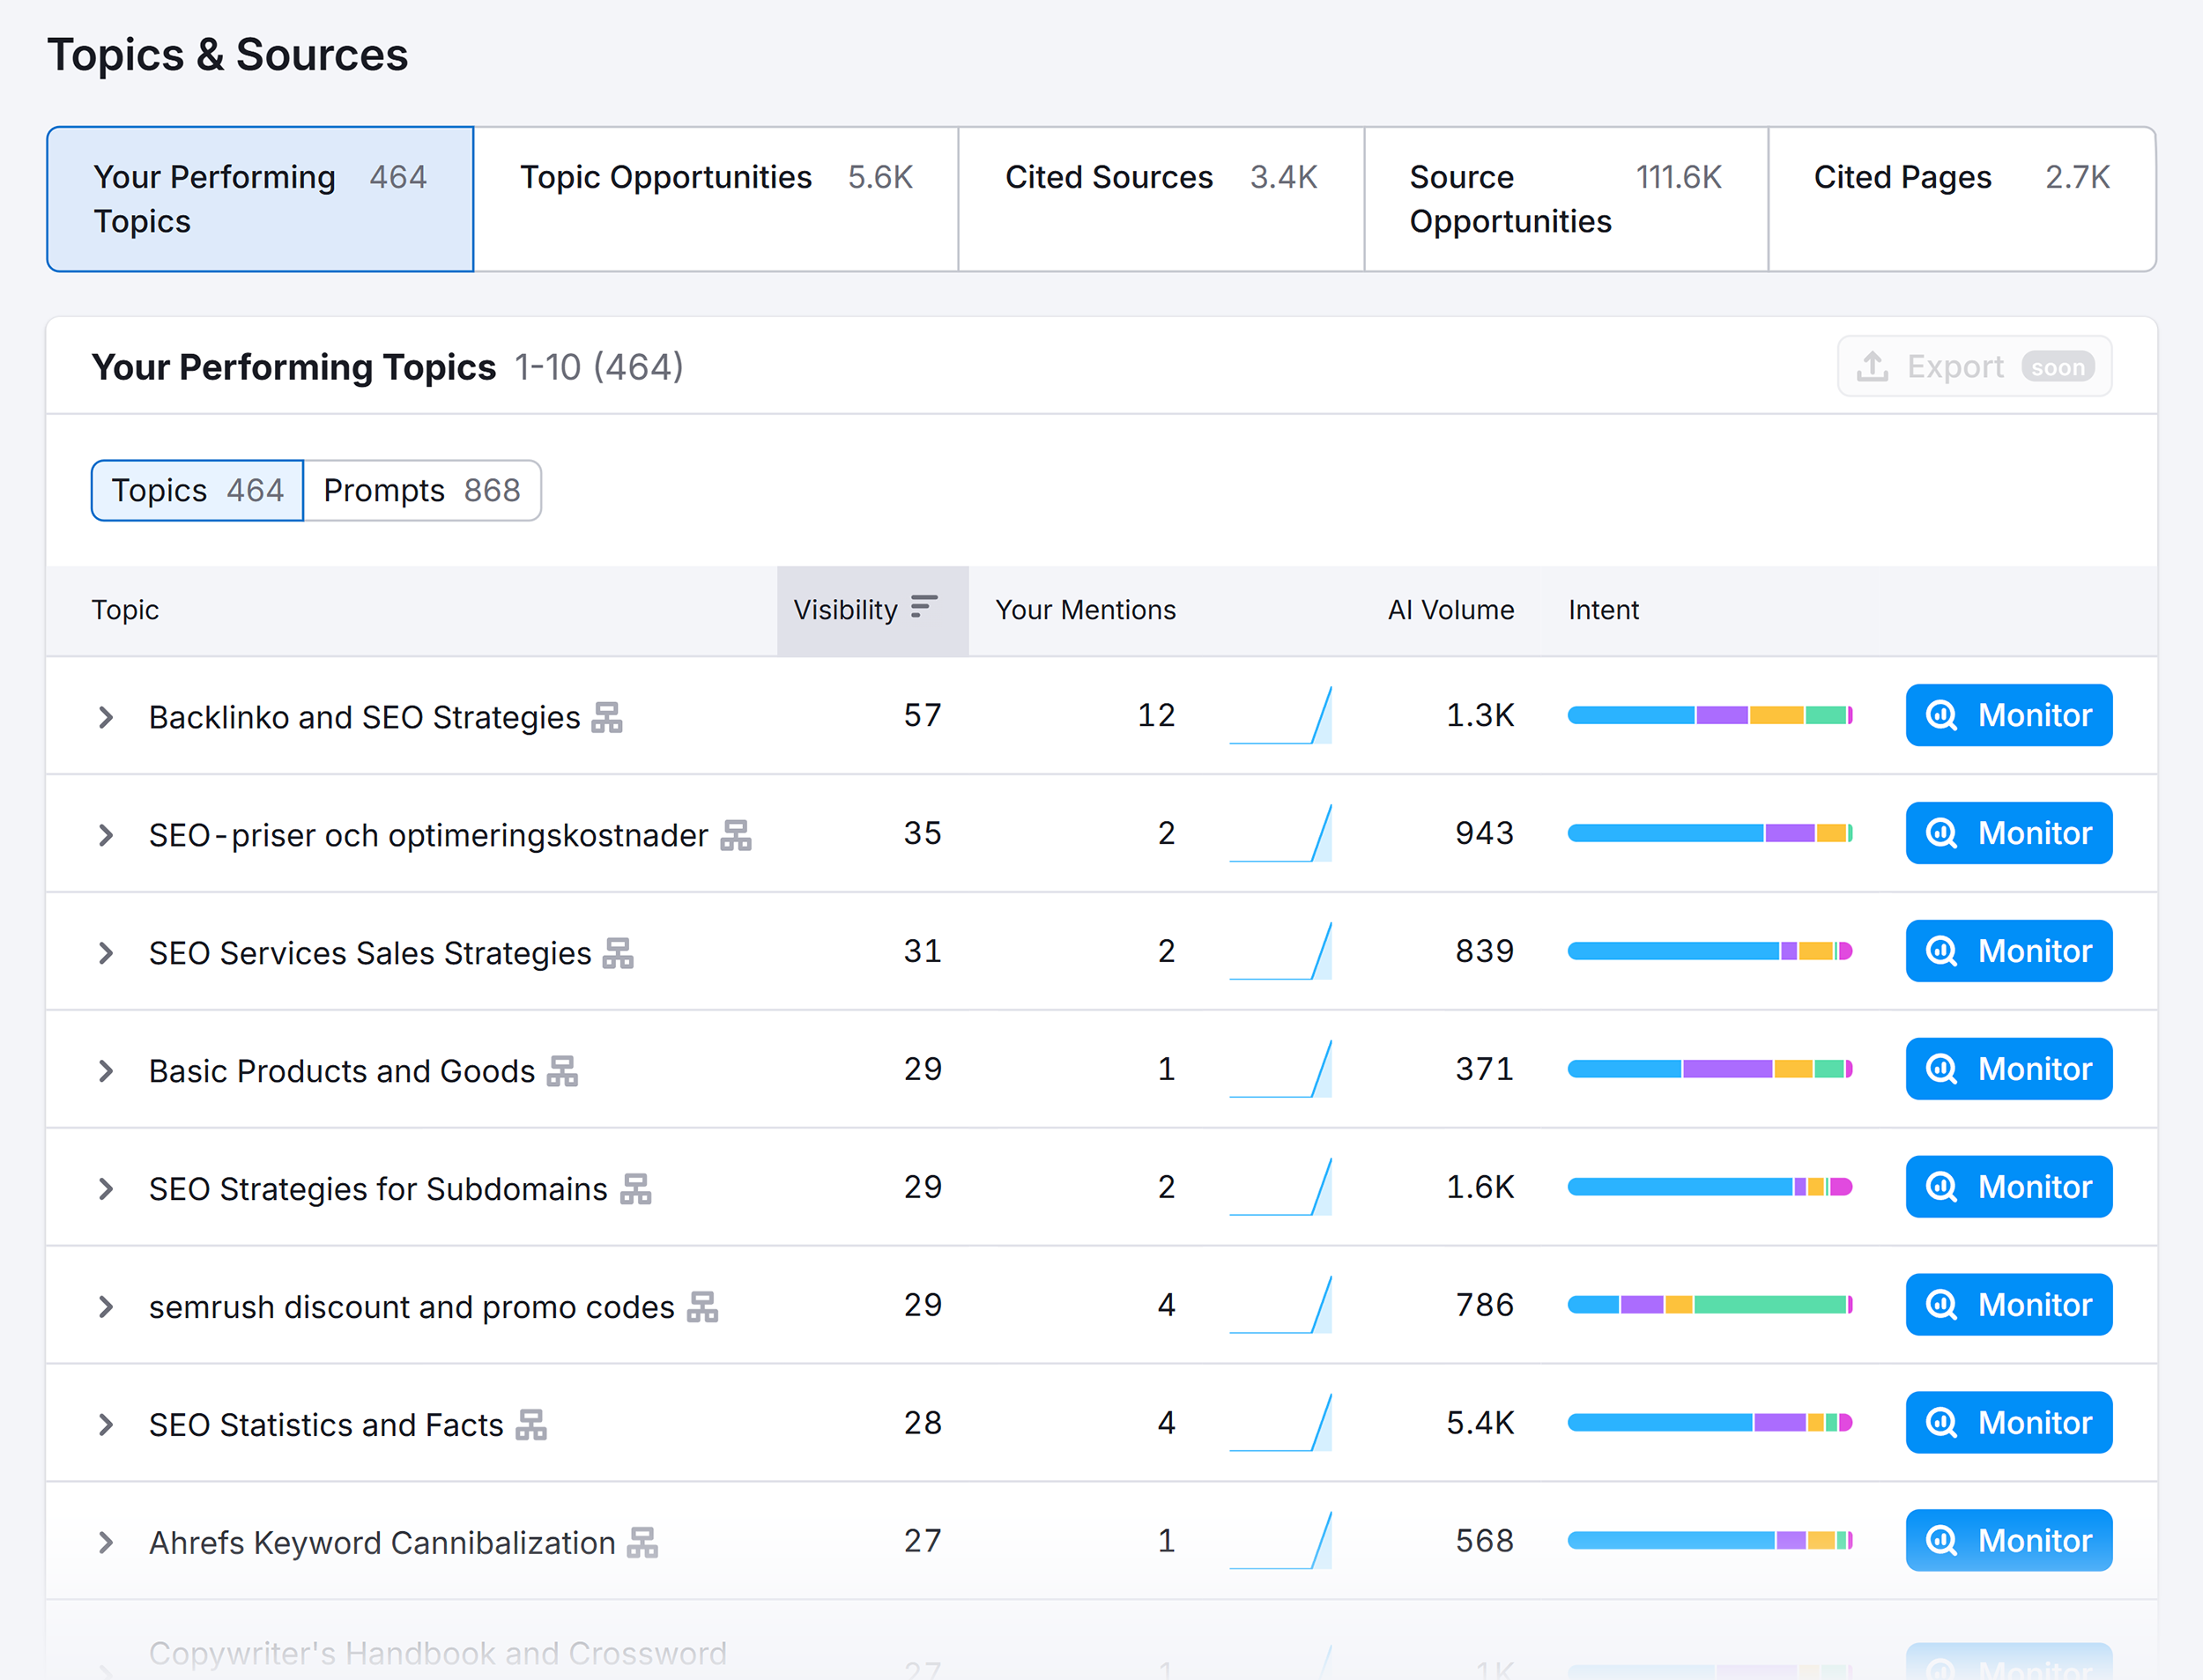
Task: Click the hierarchy icon beside Ahrefs Keyword Cannibalization
Action: click(644, 1542)
